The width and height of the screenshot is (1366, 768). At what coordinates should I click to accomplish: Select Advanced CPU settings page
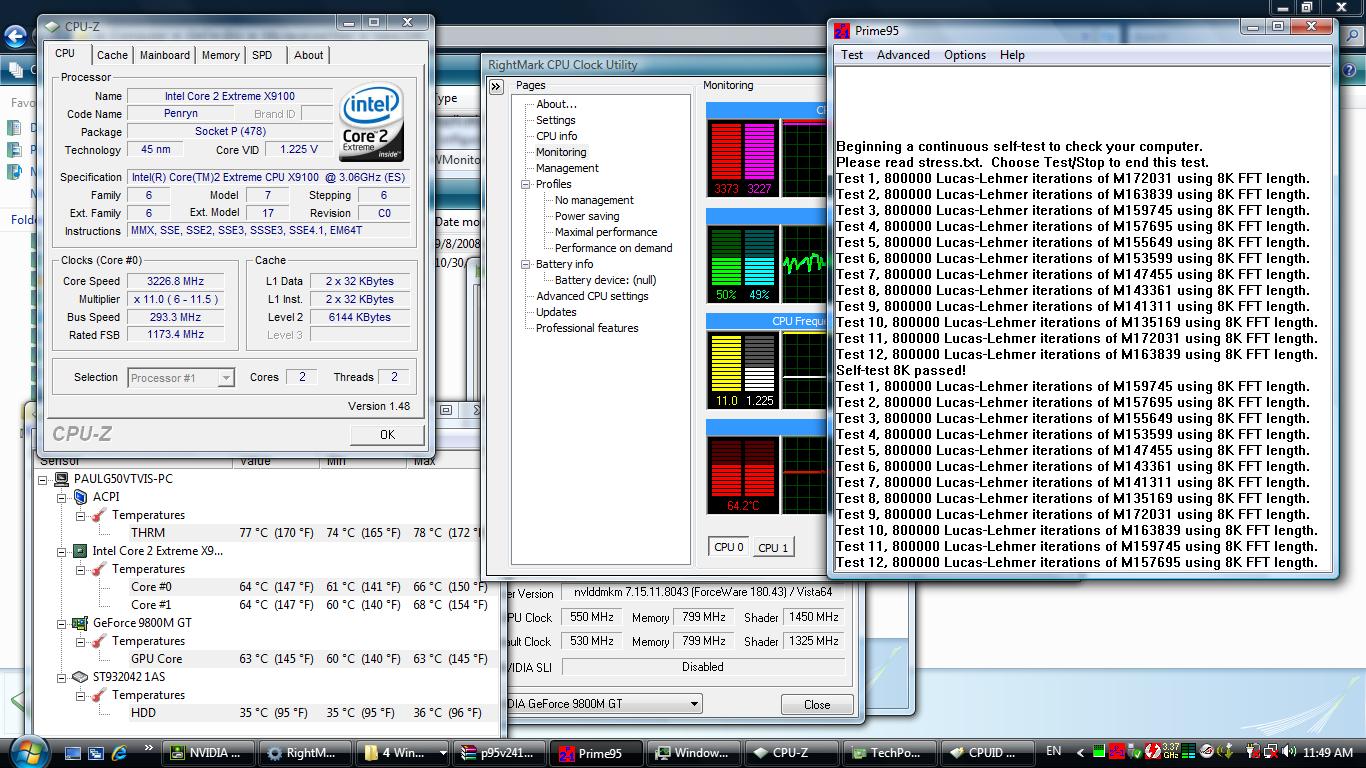[x=592, y=296]
